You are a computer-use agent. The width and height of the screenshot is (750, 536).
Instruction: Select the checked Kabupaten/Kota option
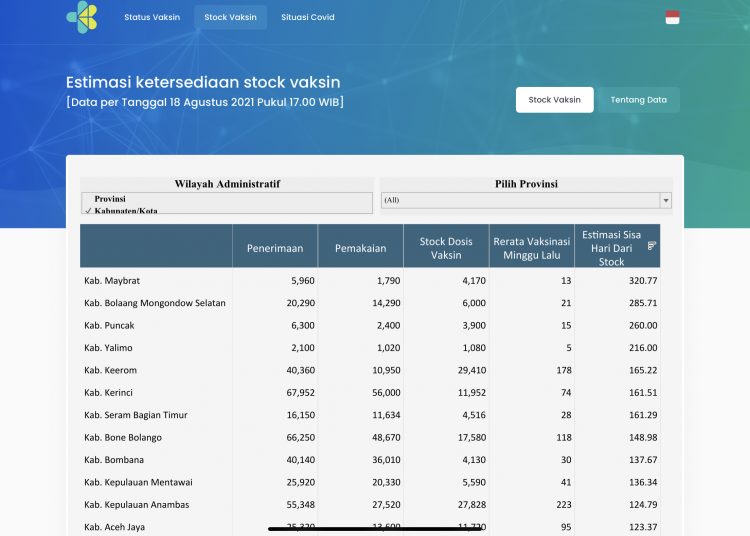(126, 210)
